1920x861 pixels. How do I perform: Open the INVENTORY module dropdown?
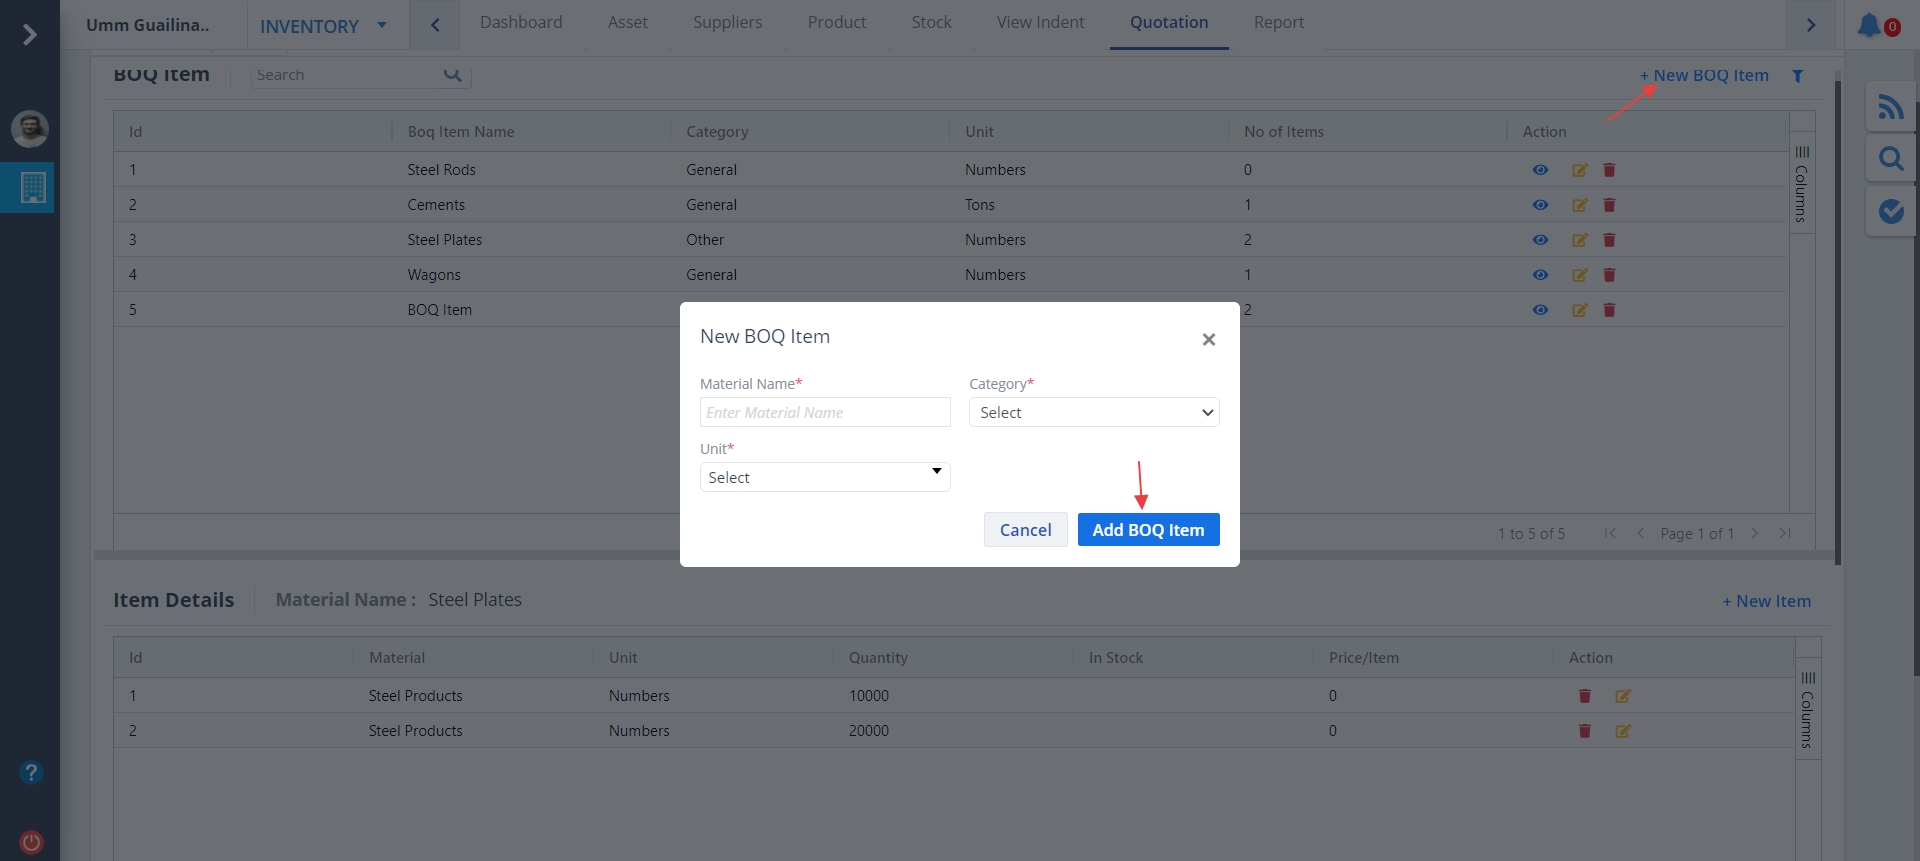(322, 26)
